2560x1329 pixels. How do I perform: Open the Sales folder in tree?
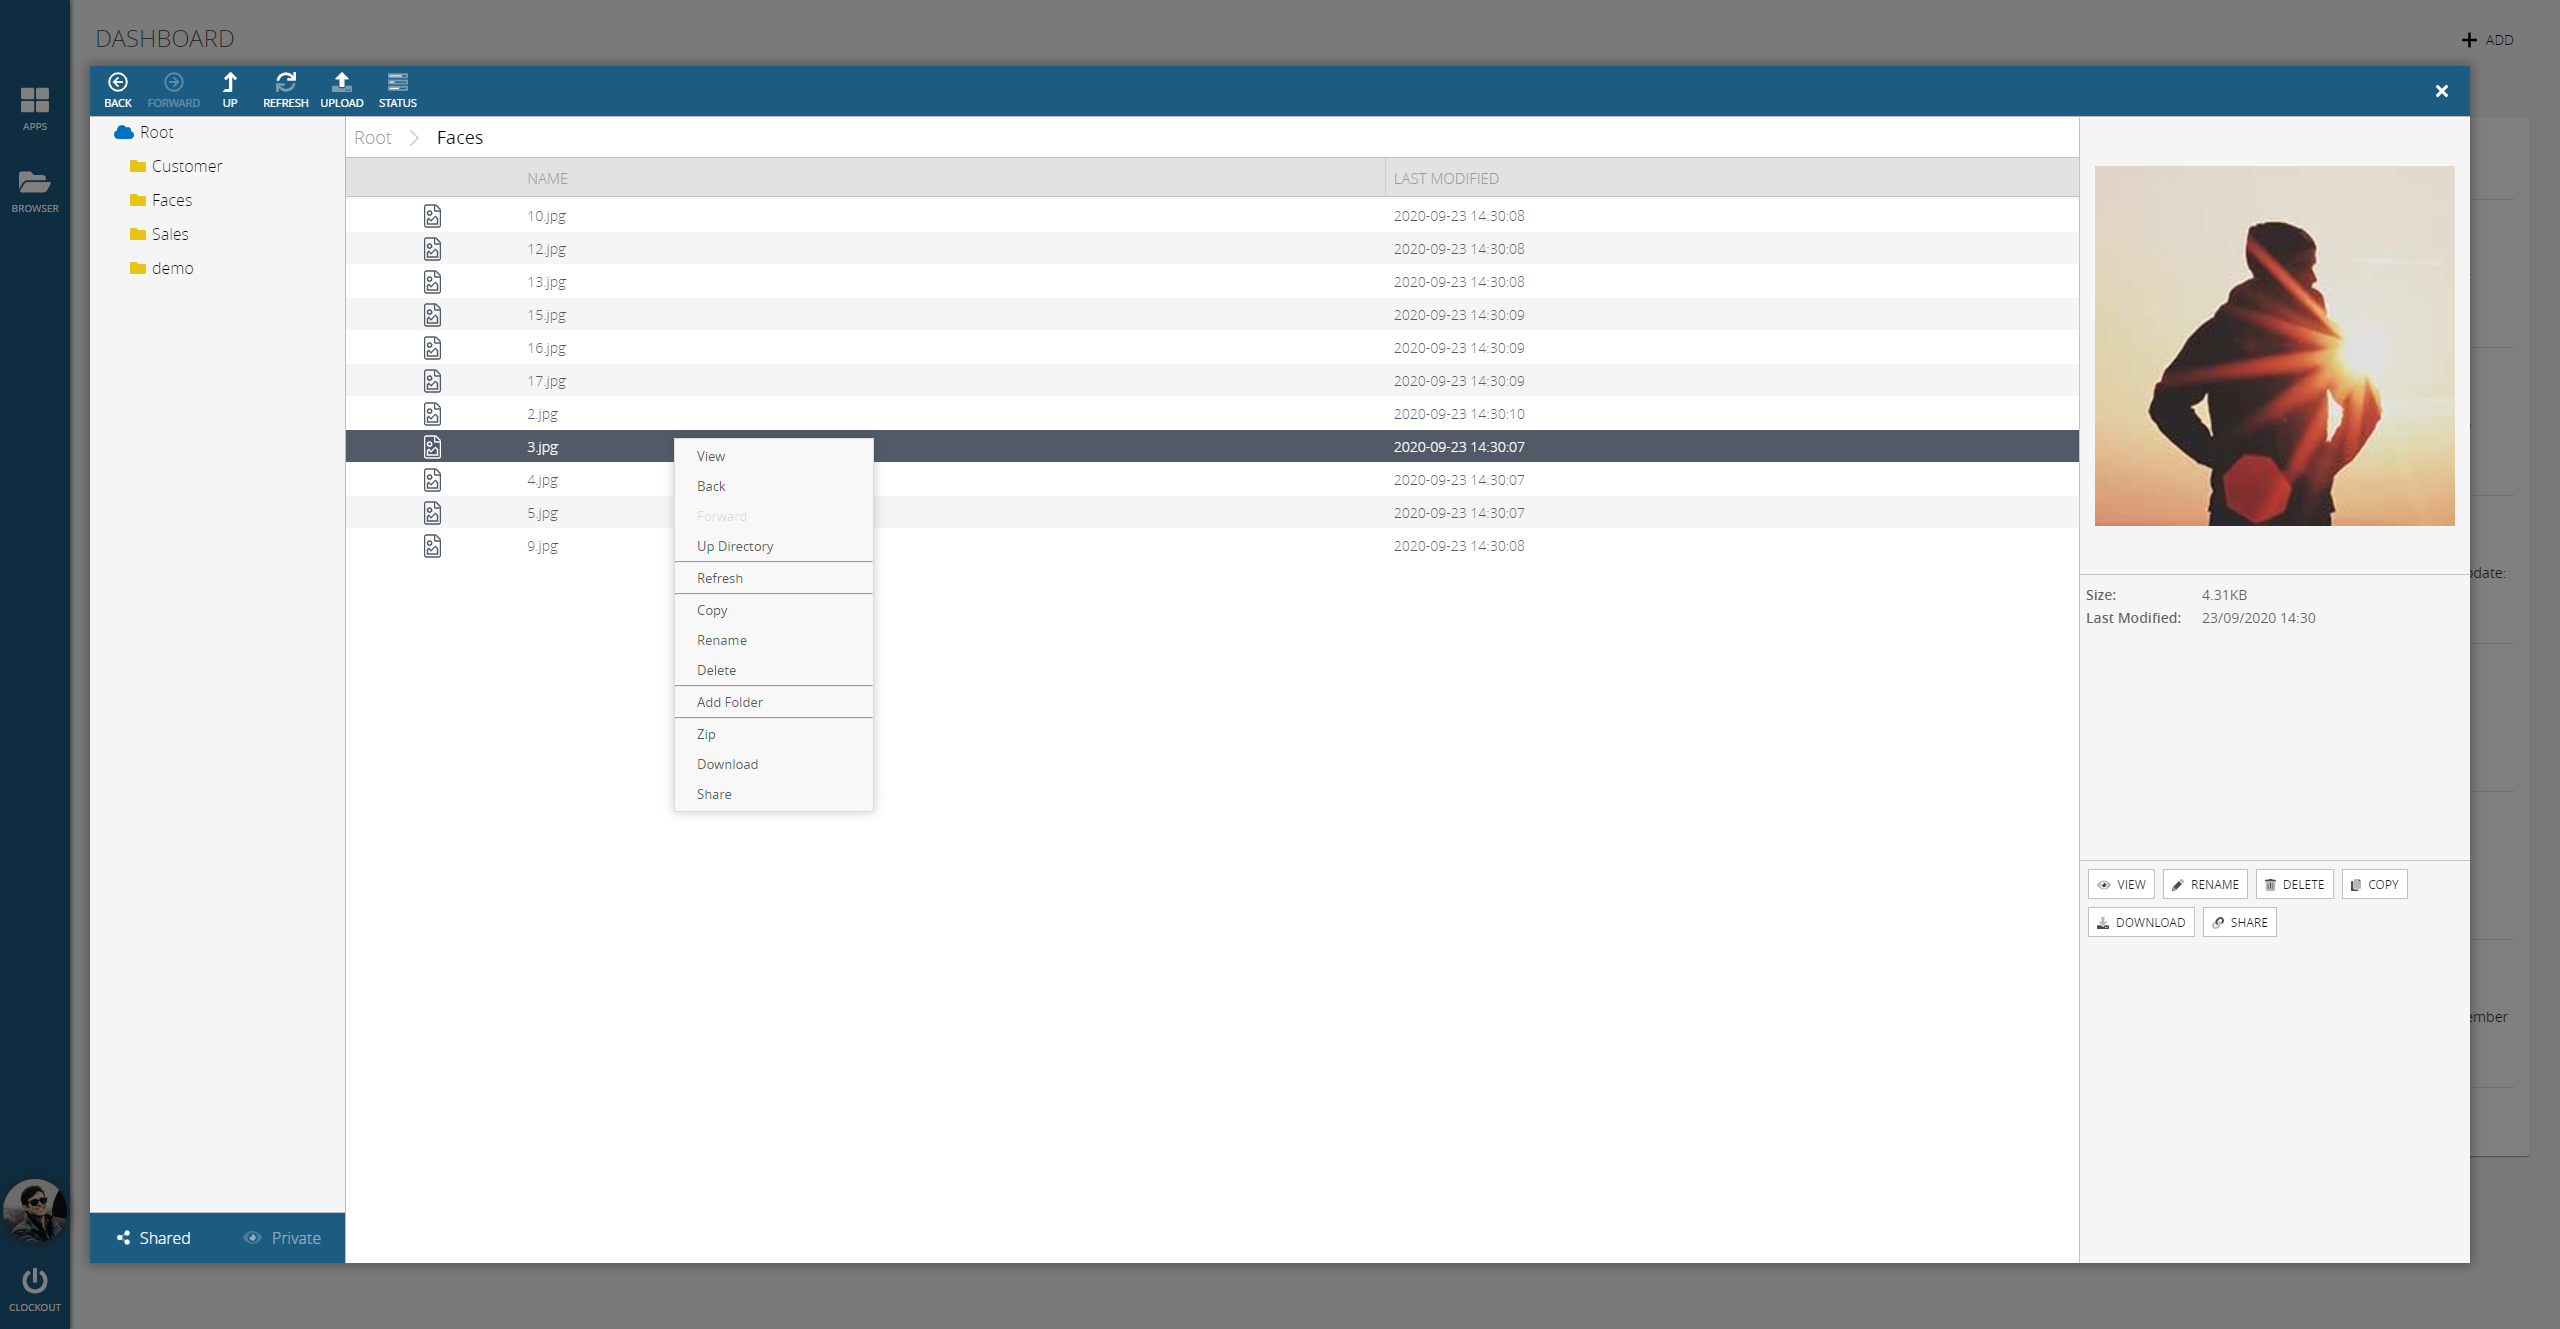point(169,234)
